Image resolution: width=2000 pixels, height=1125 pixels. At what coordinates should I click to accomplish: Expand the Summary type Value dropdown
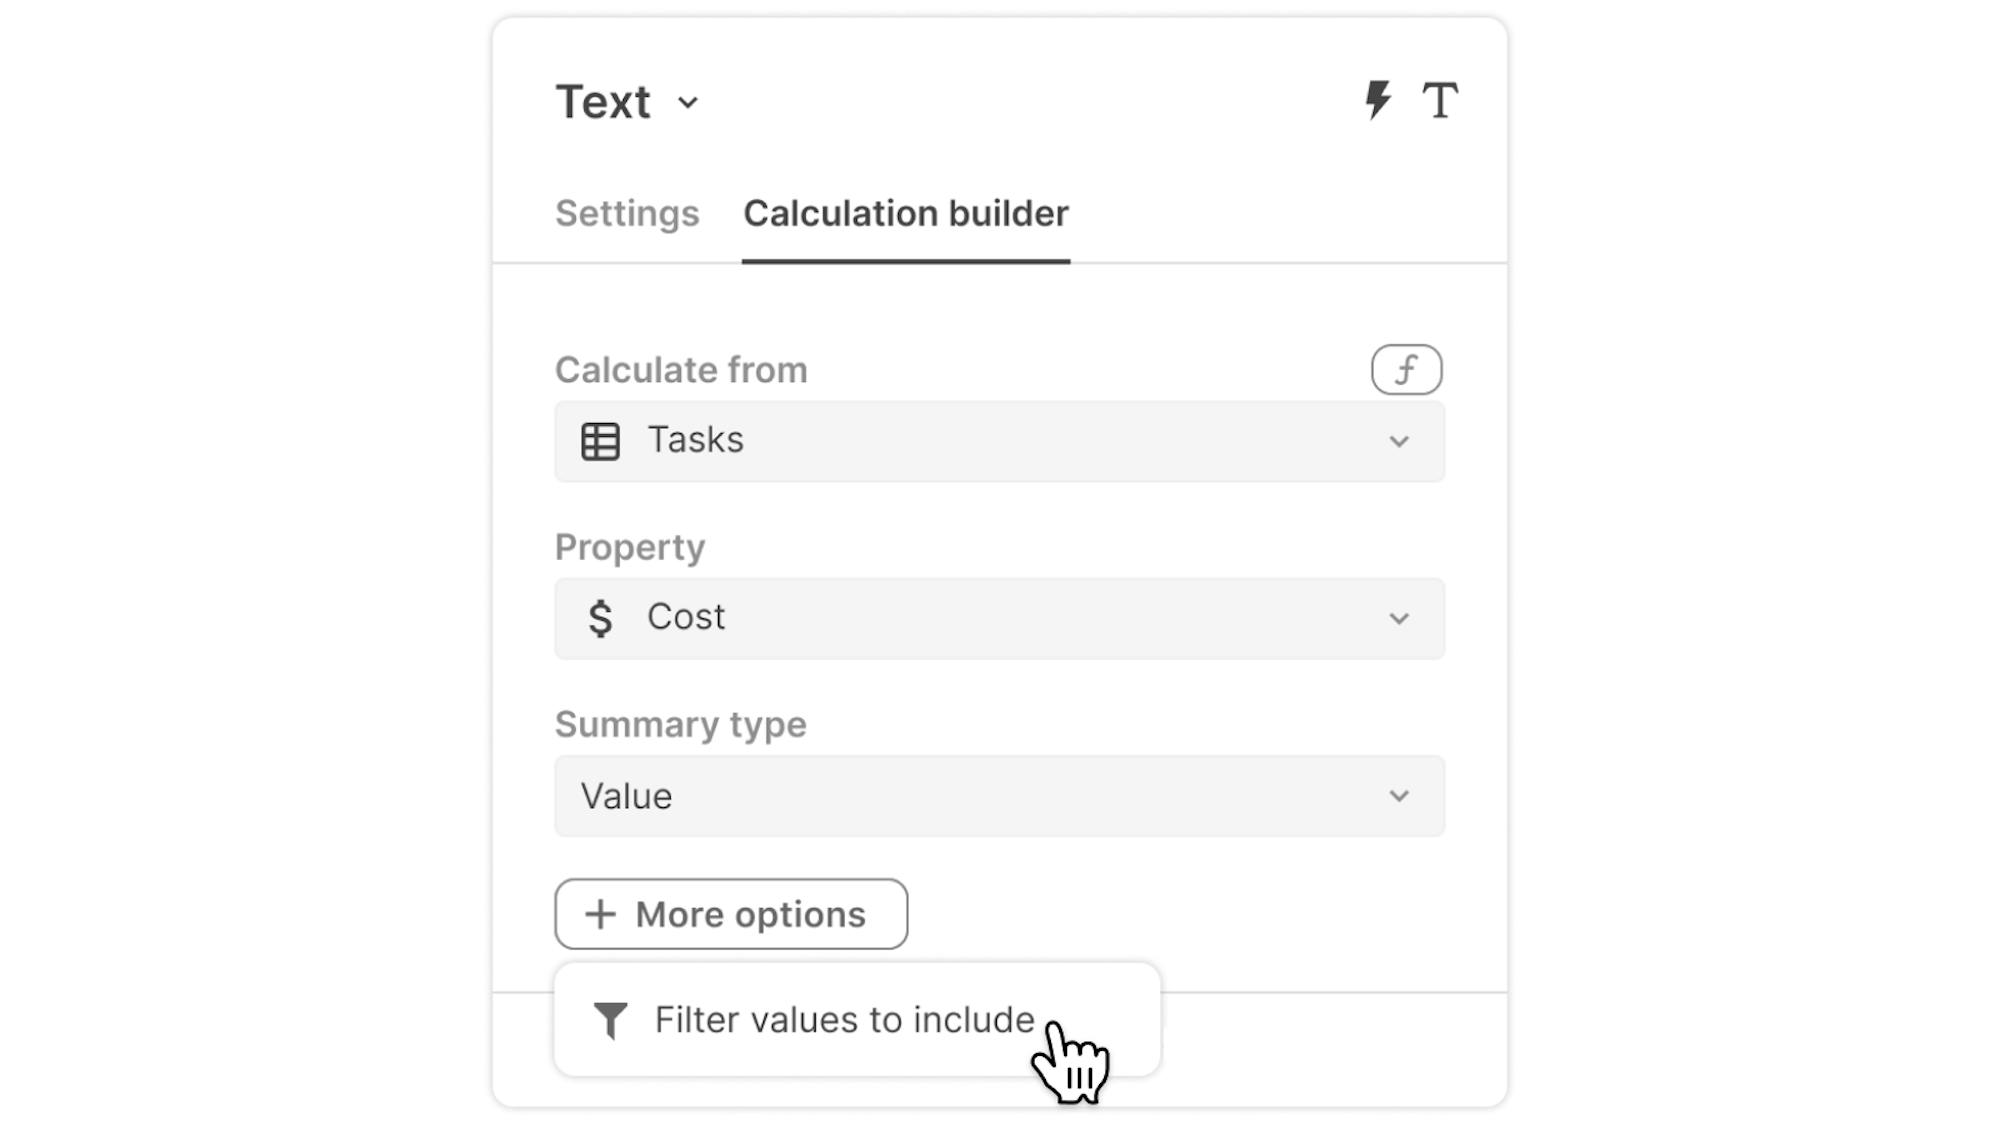1000,796
